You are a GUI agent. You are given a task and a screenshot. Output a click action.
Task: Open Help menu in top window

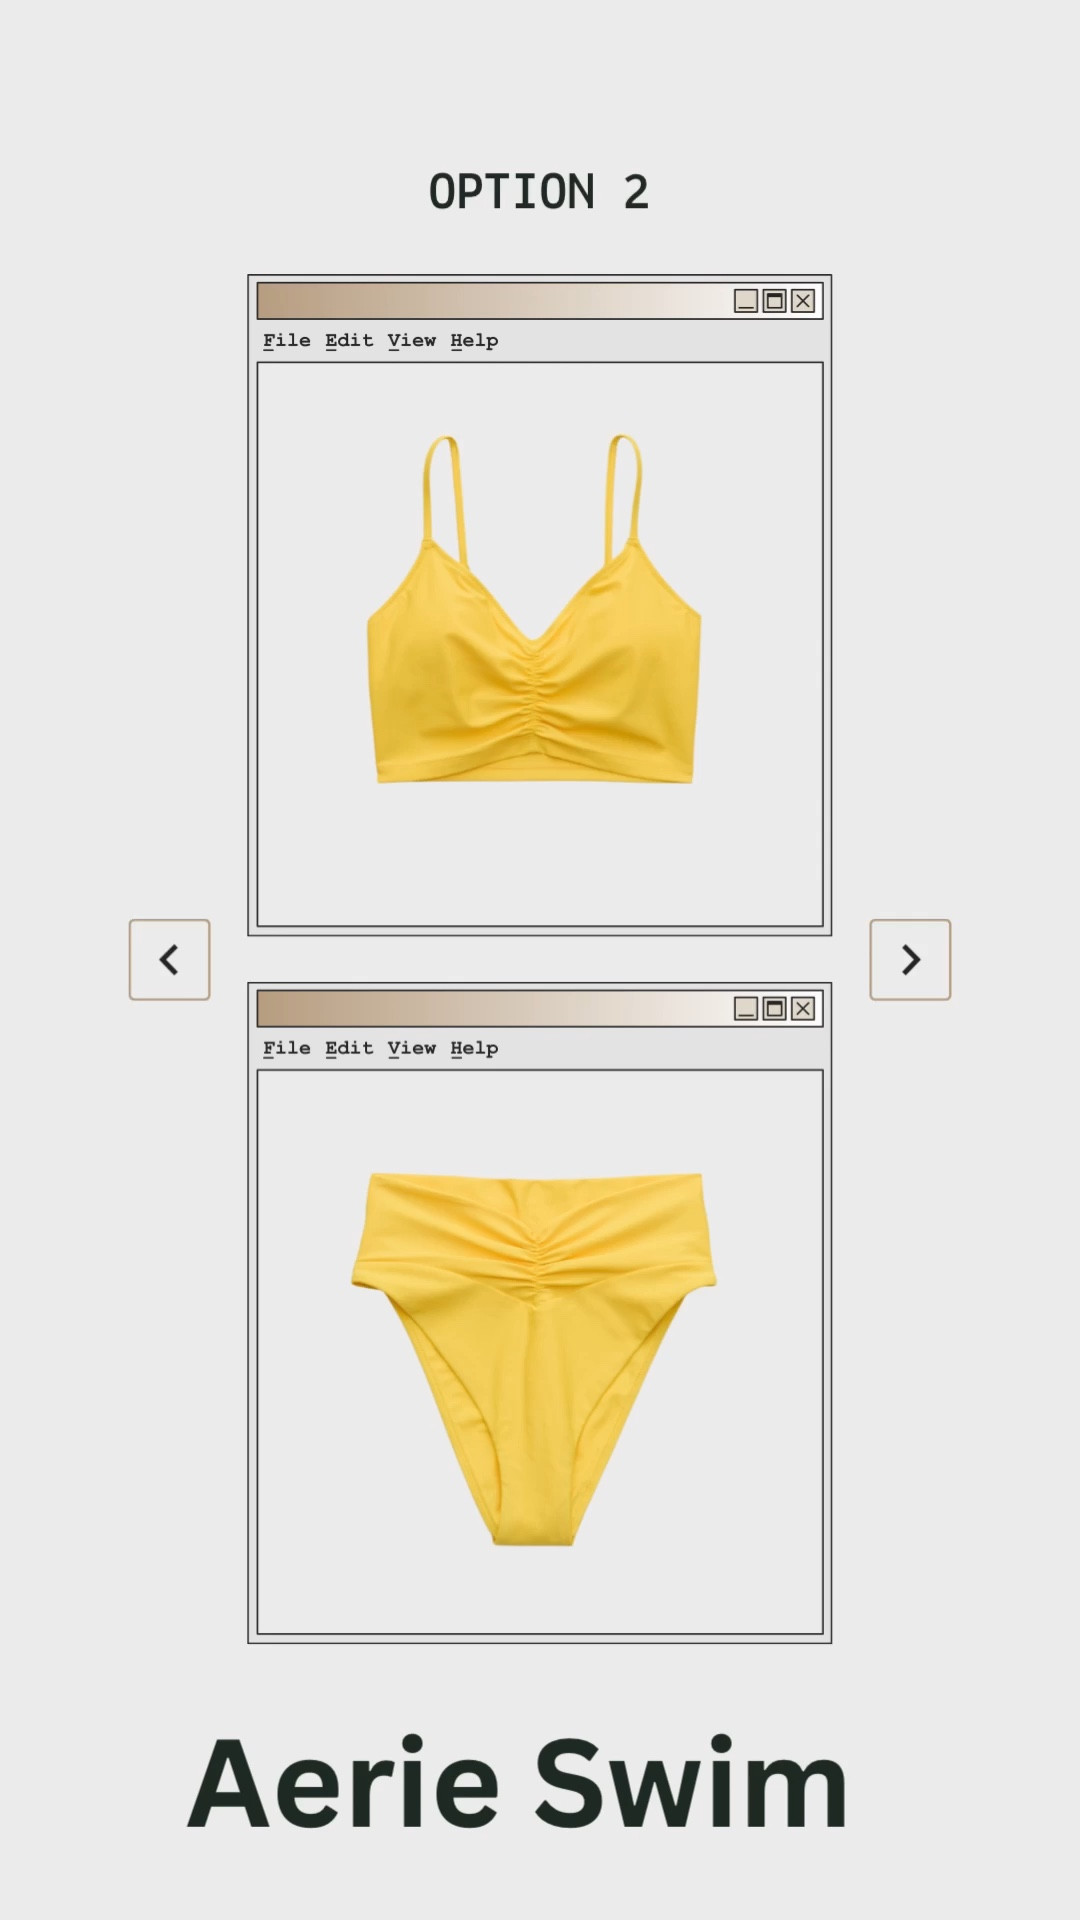coord(474,341)
